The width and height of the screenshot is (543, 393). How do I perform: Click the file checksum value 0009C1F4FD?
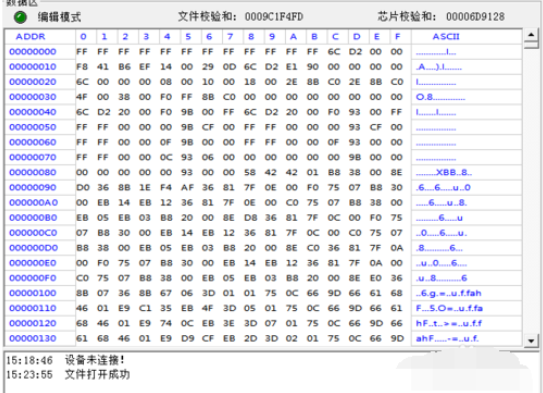[274, 17]
